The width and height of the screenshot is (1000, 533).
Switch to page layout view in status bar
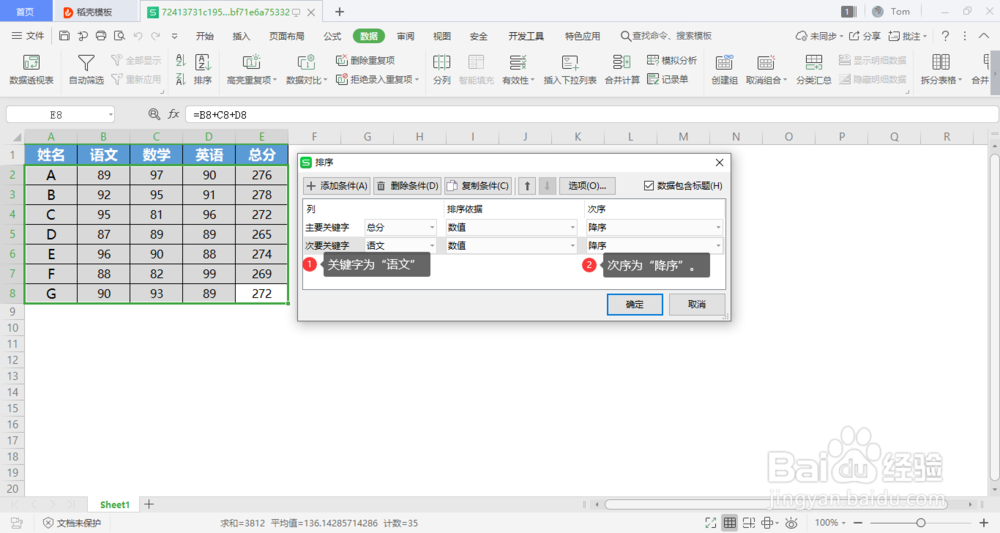tap(749, 523)
